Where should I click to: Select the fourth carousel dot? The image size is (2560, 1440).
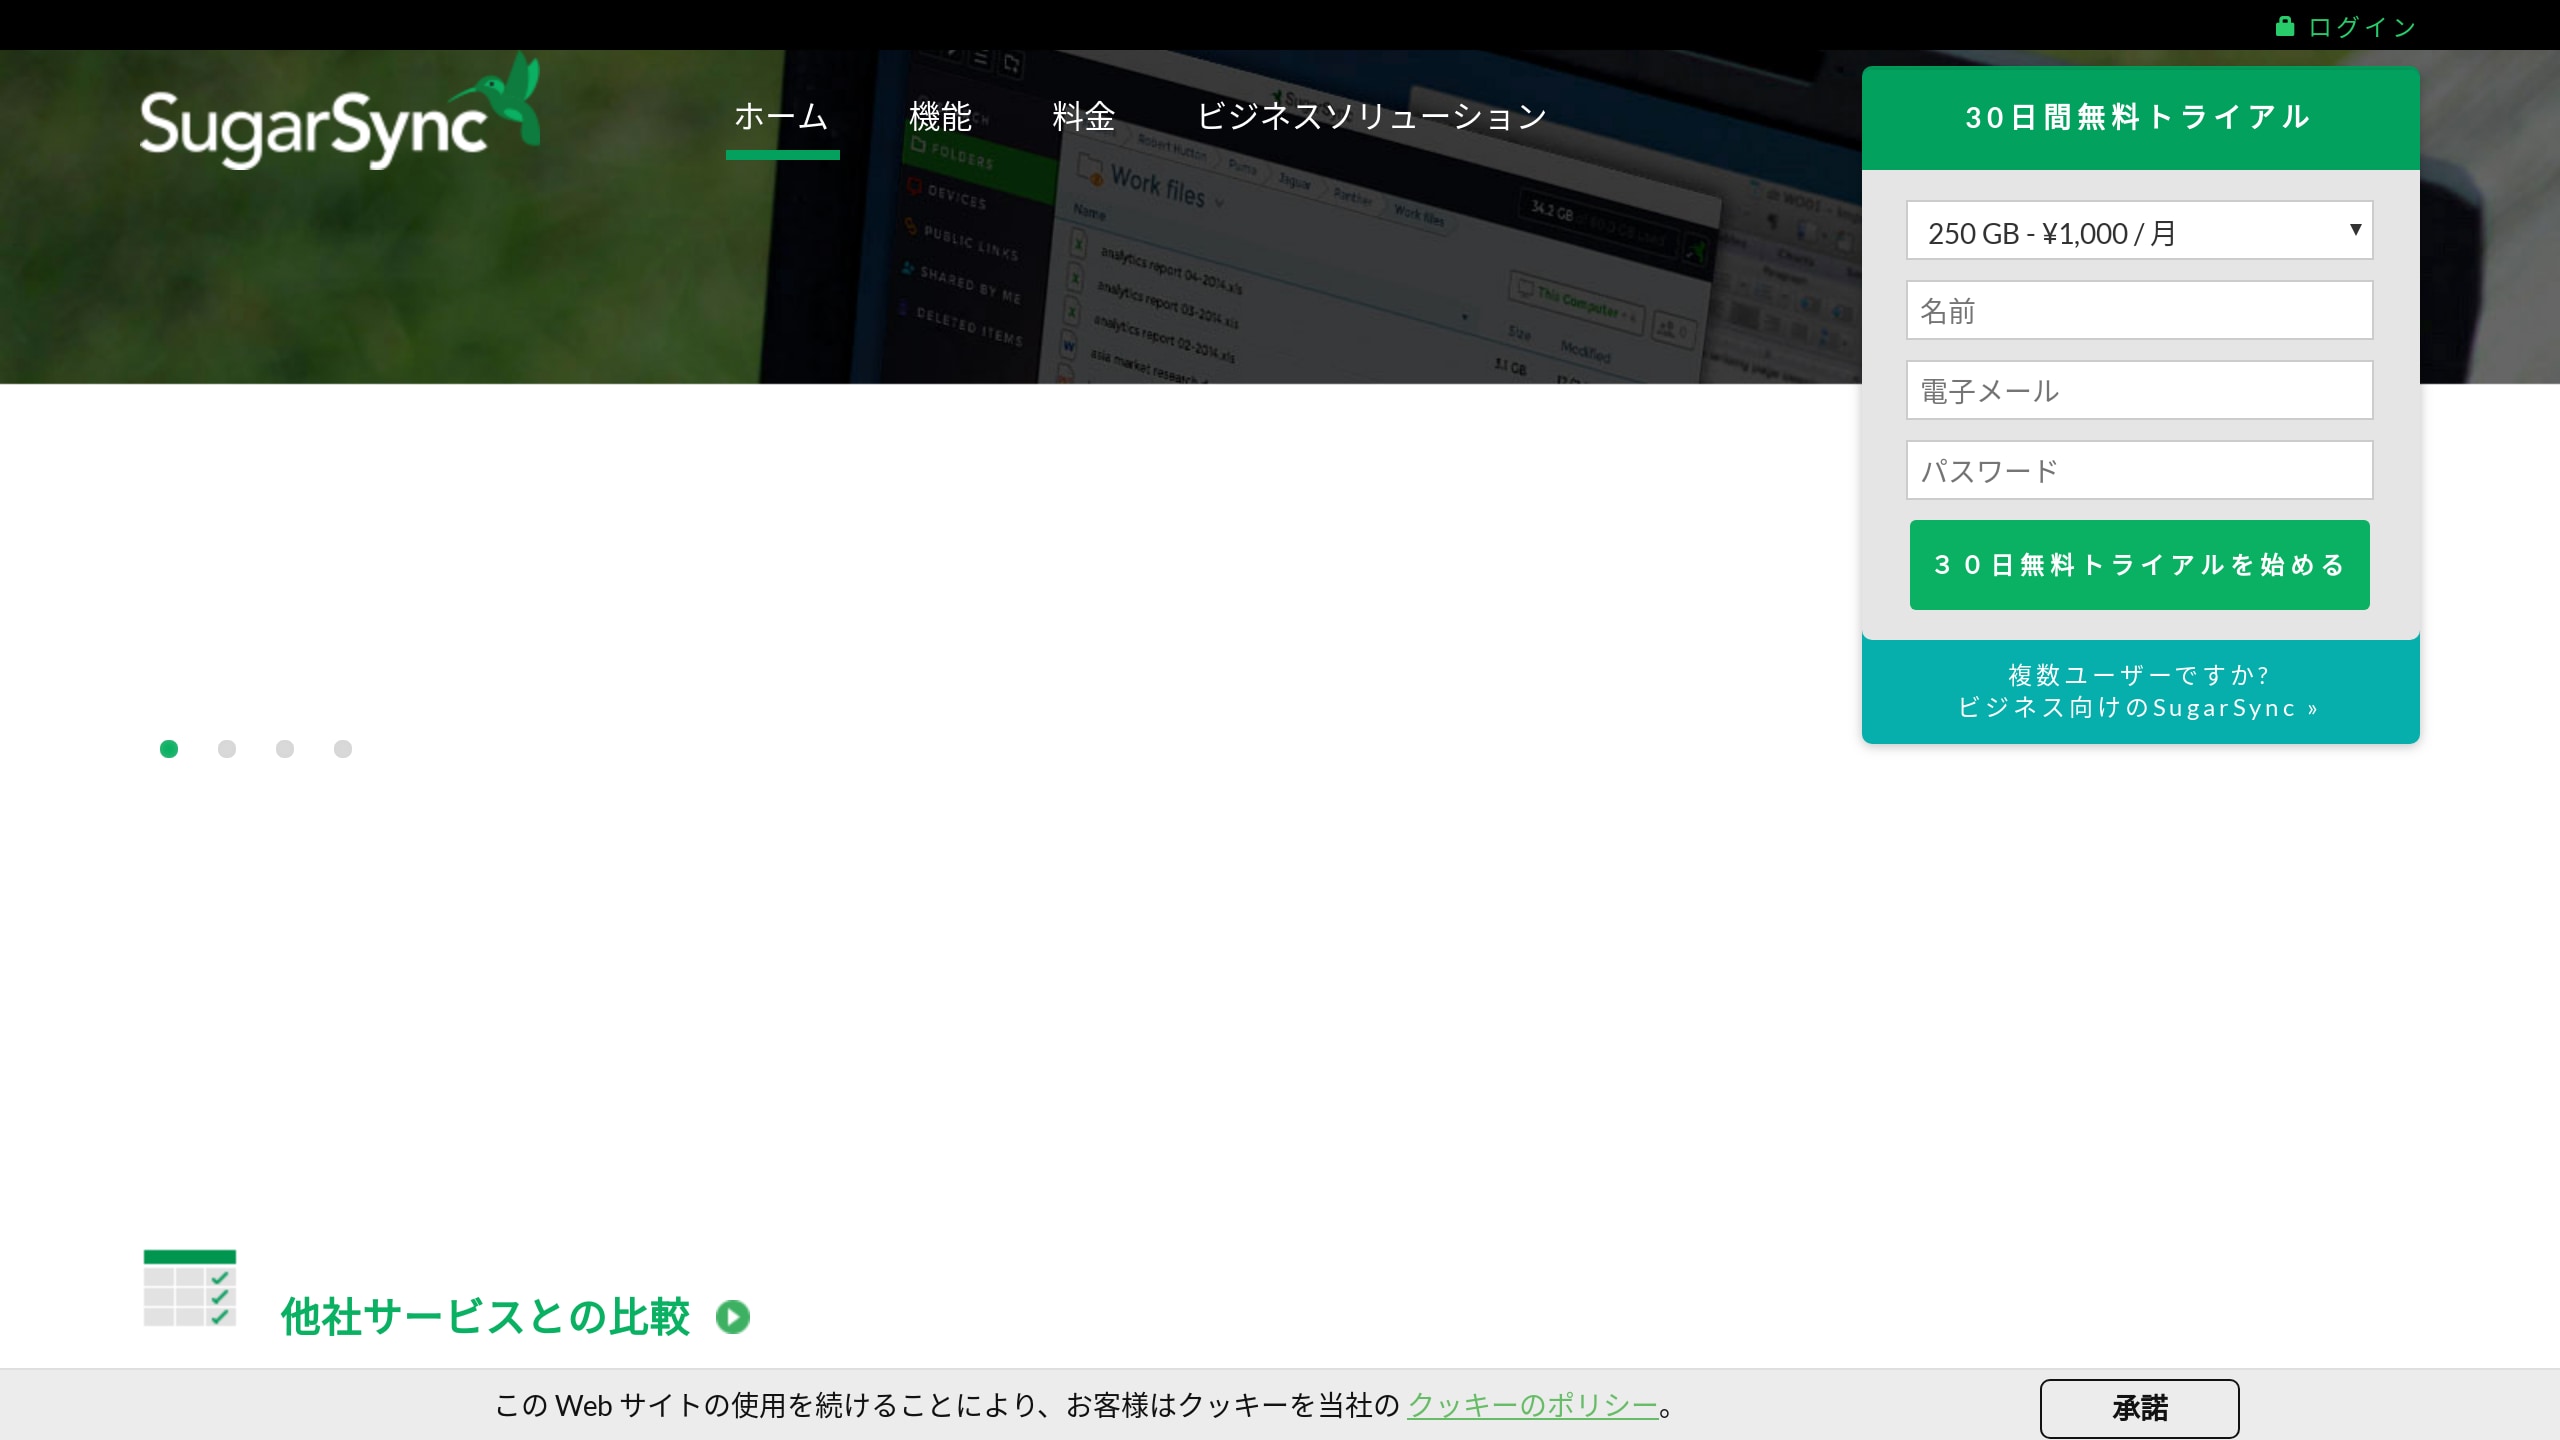tap(343, 749)
